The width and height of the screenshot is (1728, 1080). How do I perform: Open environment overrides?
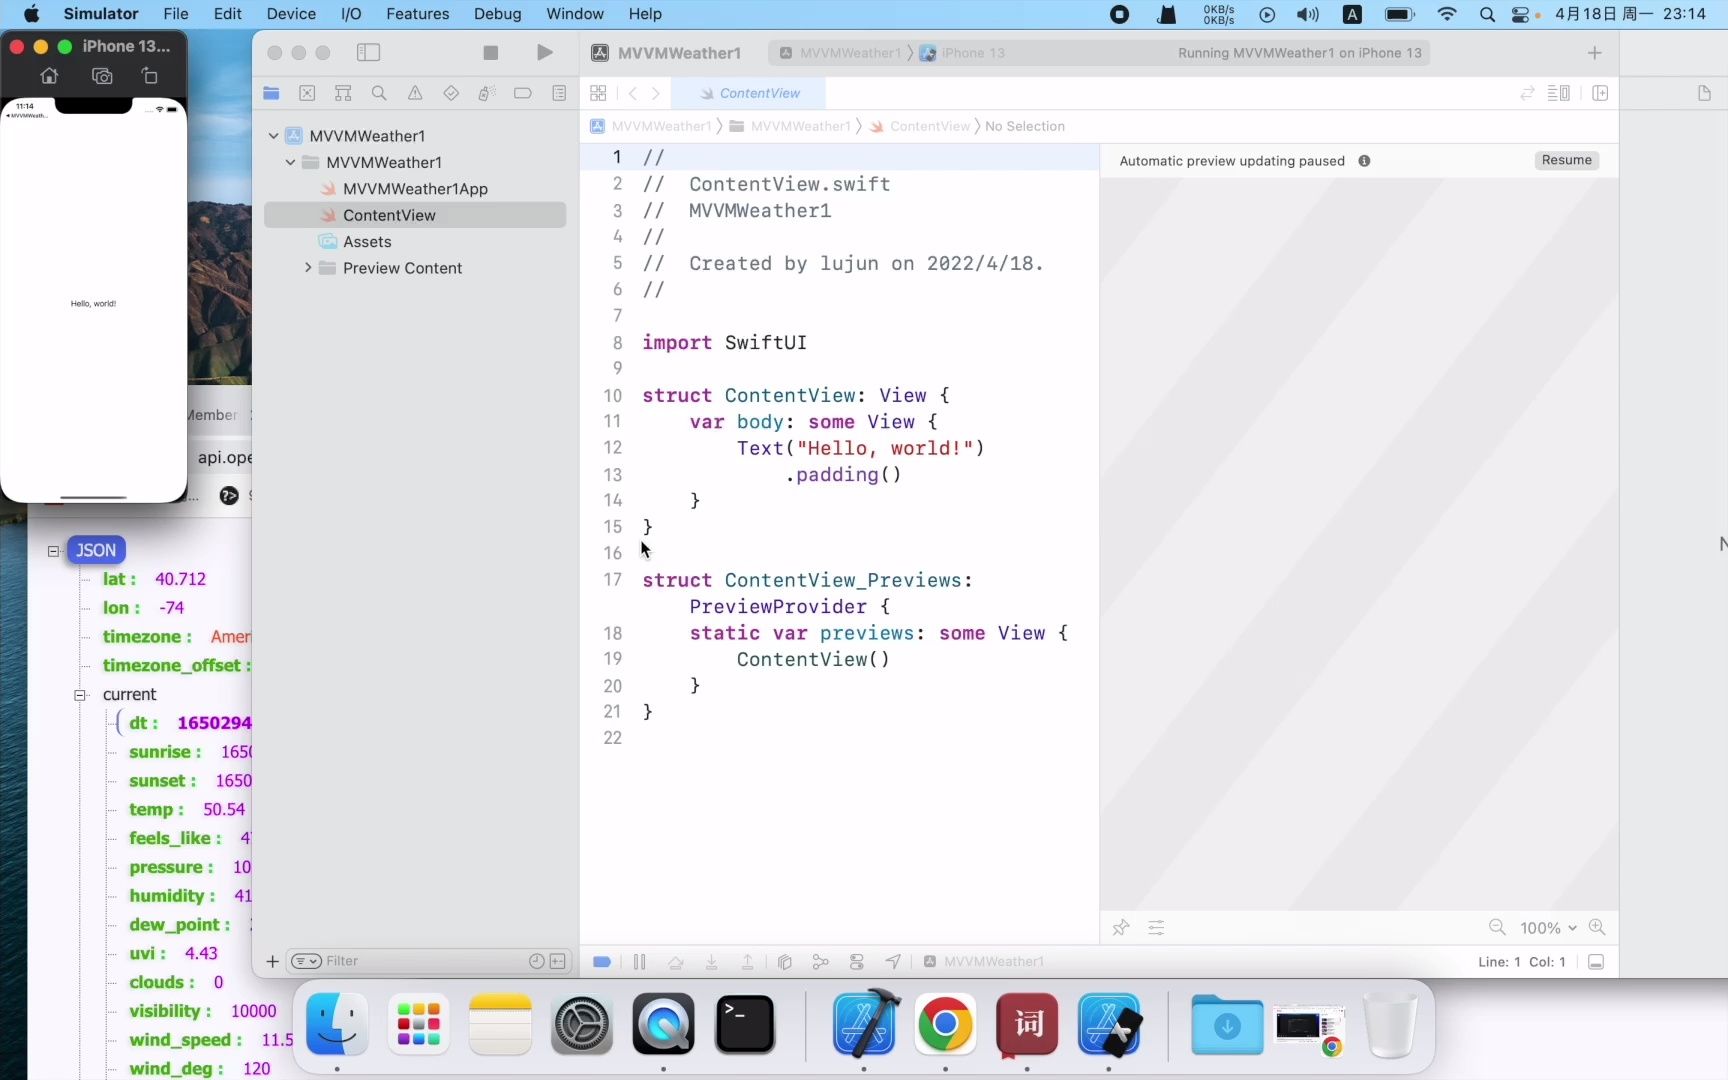tap(857, 962)
